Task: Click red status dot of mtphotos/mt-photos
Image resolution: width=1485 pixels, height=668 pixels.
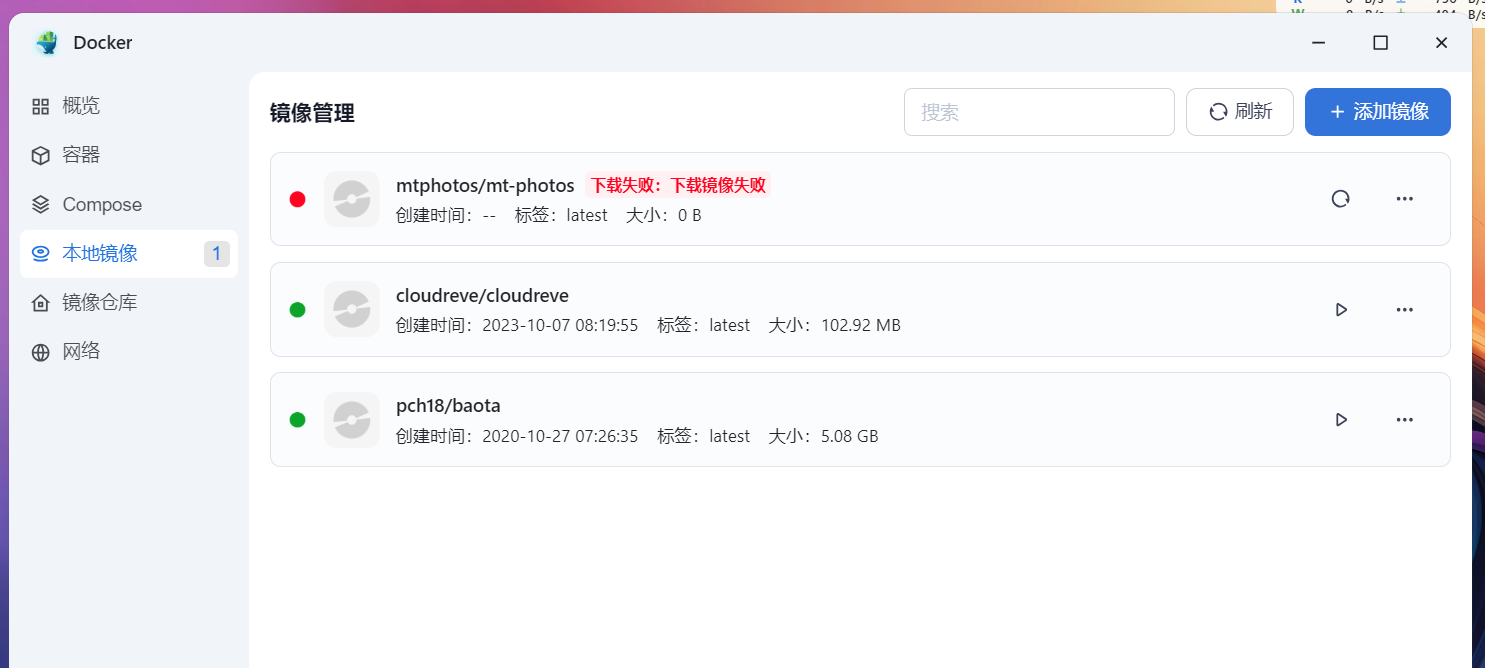Action: coord(297,199)
